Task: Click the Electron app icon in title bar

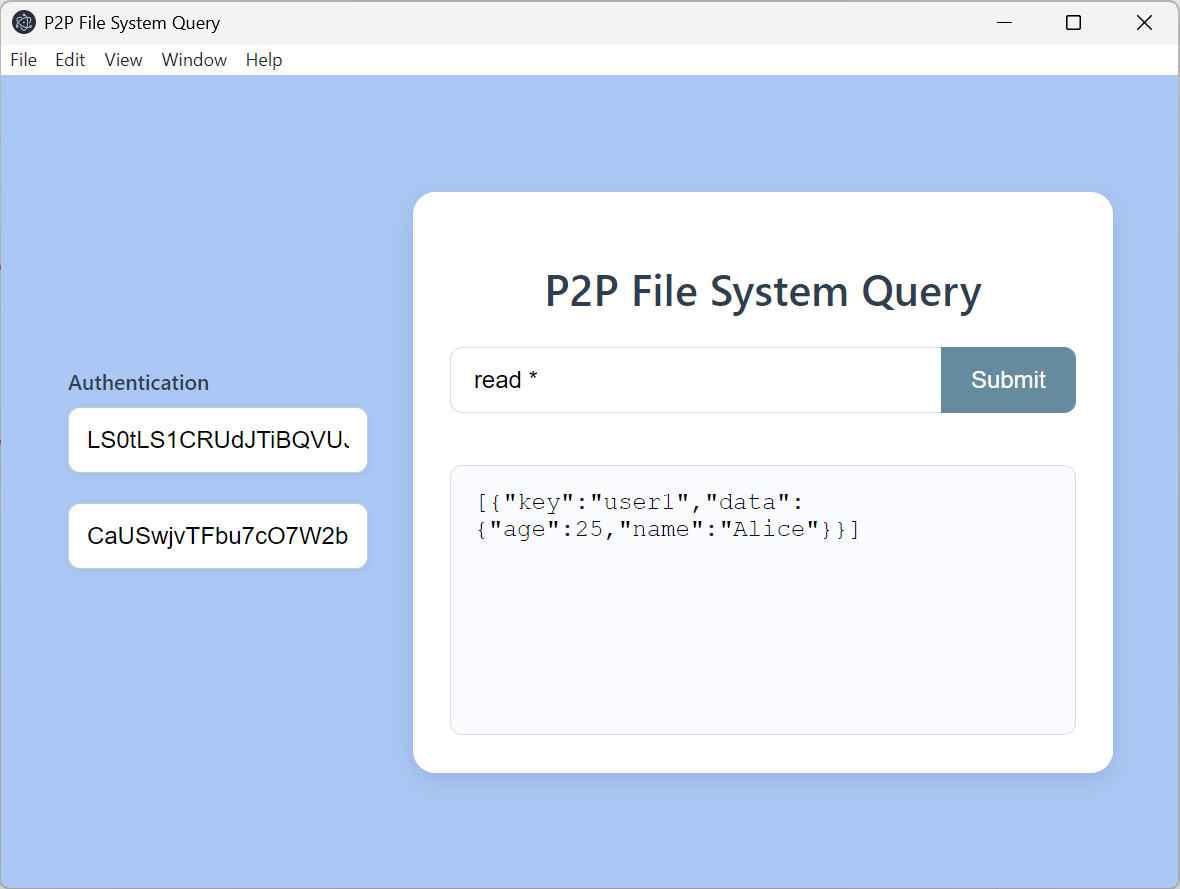Action: [23, 23]
